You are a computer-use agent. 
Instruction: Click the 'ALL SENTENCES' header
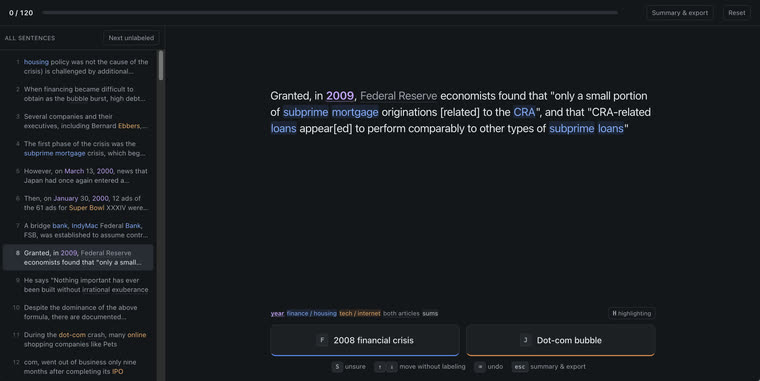(30, 38)
